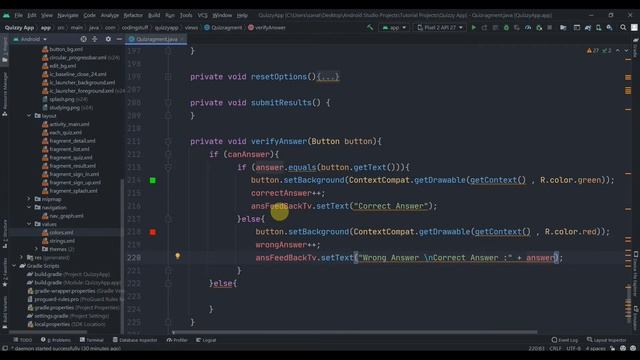Open the AVD Manager phone icon
Image resolution: width=640 pixels, height=360 pixels.
[x=598, y=27]
